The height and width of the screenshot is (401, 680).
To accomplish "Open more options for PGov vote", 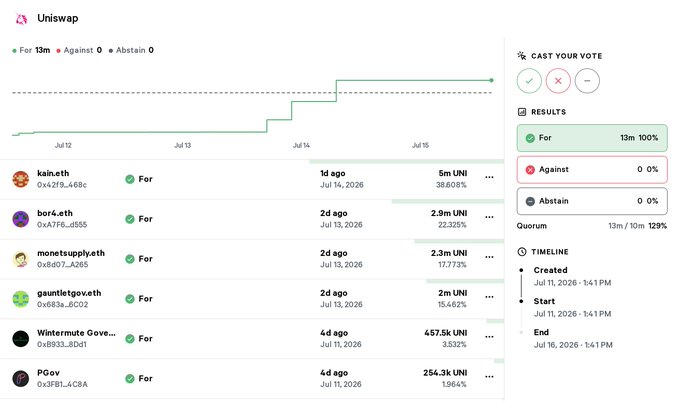I will tap(489, 376).
